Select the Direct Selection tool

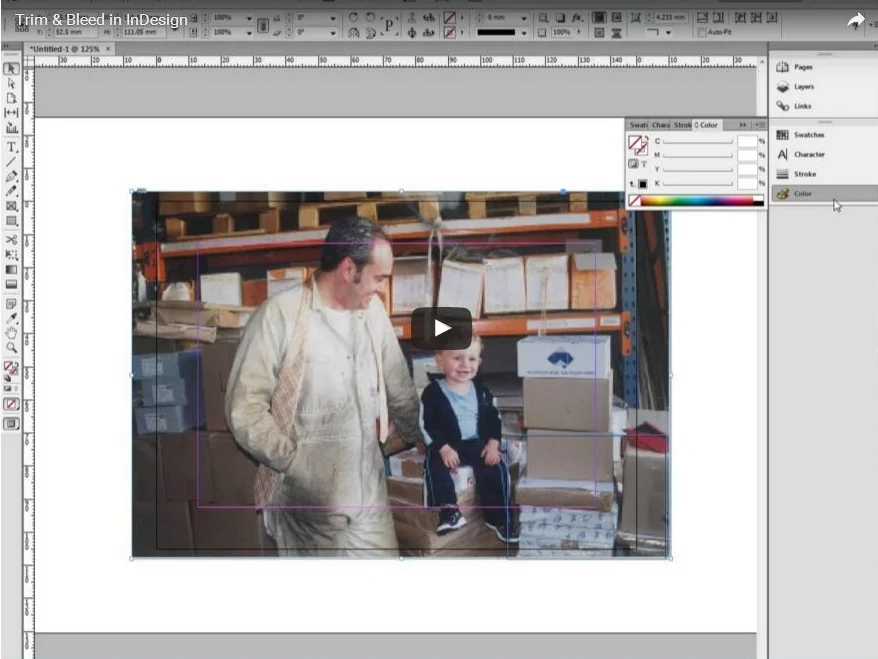(x=11, y=83)
